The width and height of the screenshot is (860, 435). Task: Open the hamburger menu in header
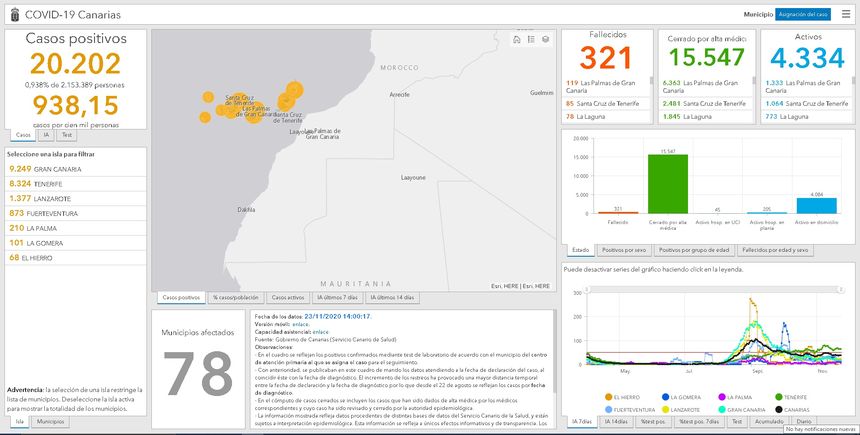click(845, 14)
